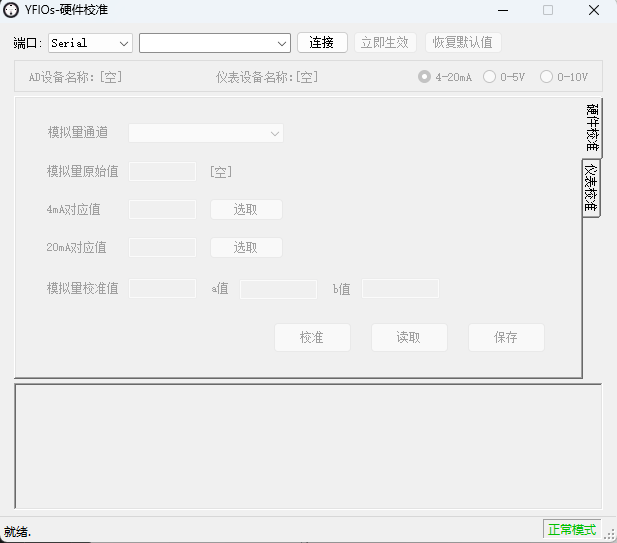Click the a值 input field
This screenshot has height=543, width=617.
(x=279, y=289)
